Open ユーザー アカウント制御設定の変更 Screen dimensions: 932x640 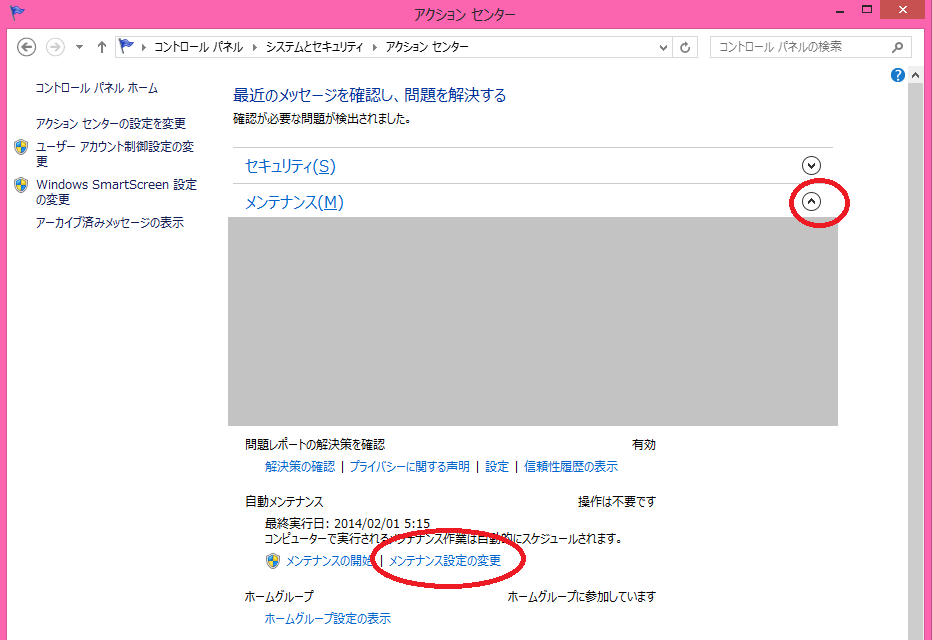(x=115, y=153)
